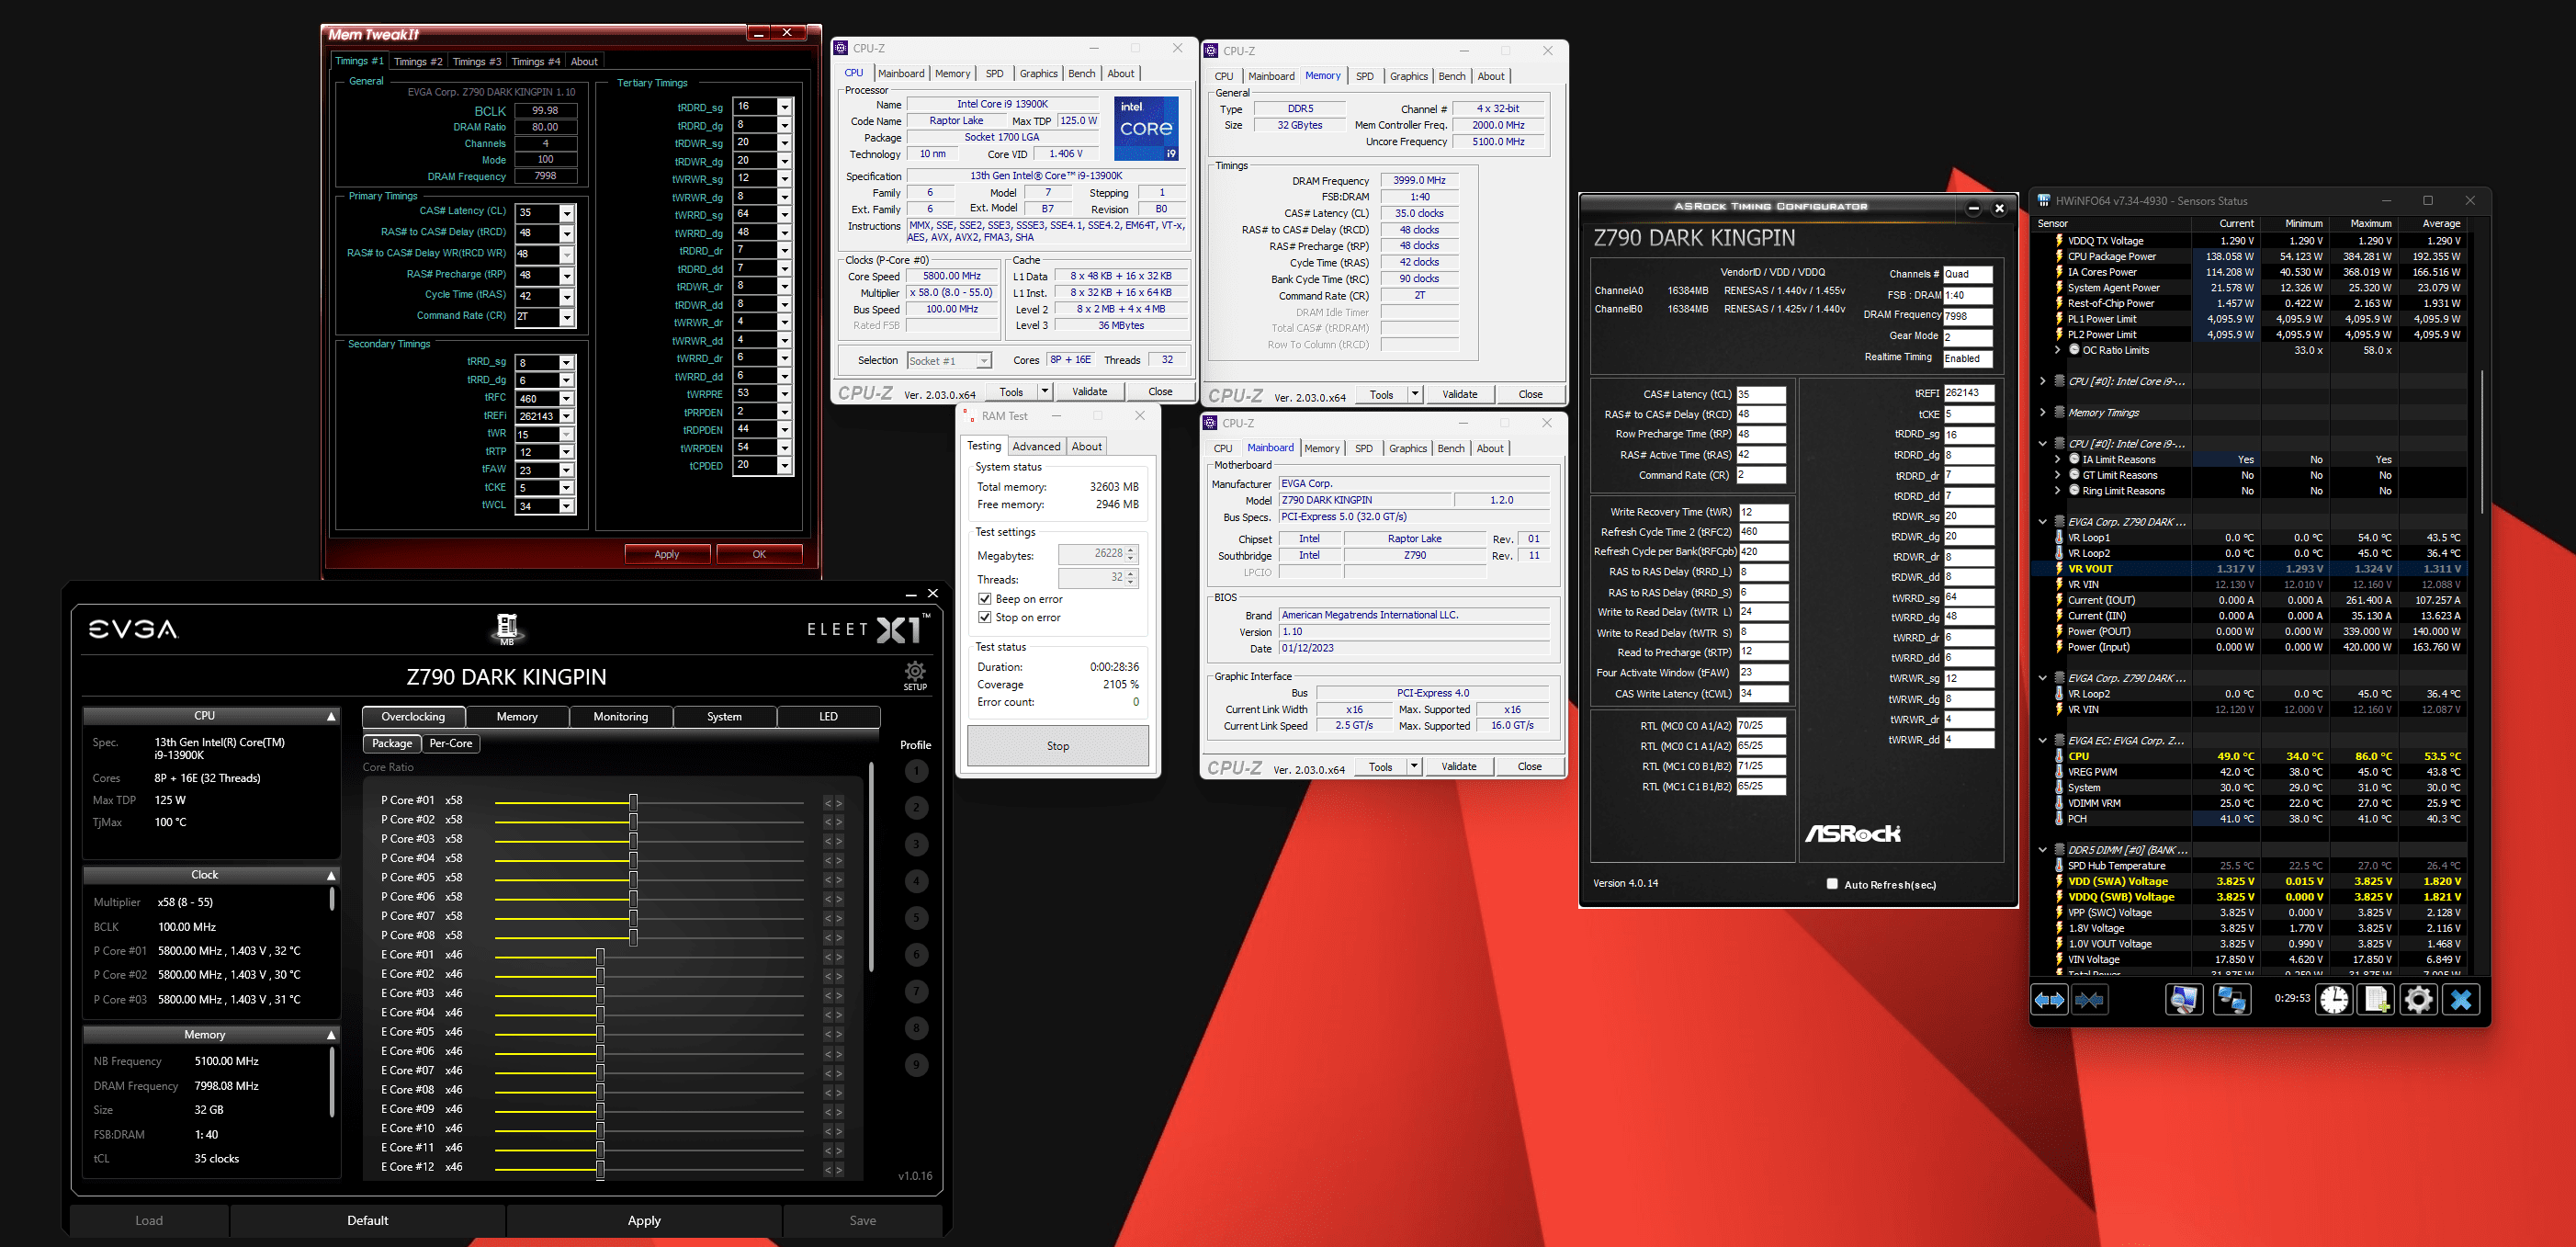Open Monitoring tab in ELEET X1
2576x1247 pixels.
621,717
